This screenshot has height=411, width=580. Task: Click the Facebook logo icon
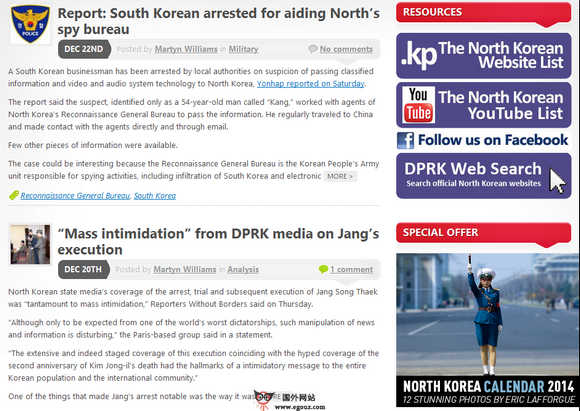tap(405, 141)
